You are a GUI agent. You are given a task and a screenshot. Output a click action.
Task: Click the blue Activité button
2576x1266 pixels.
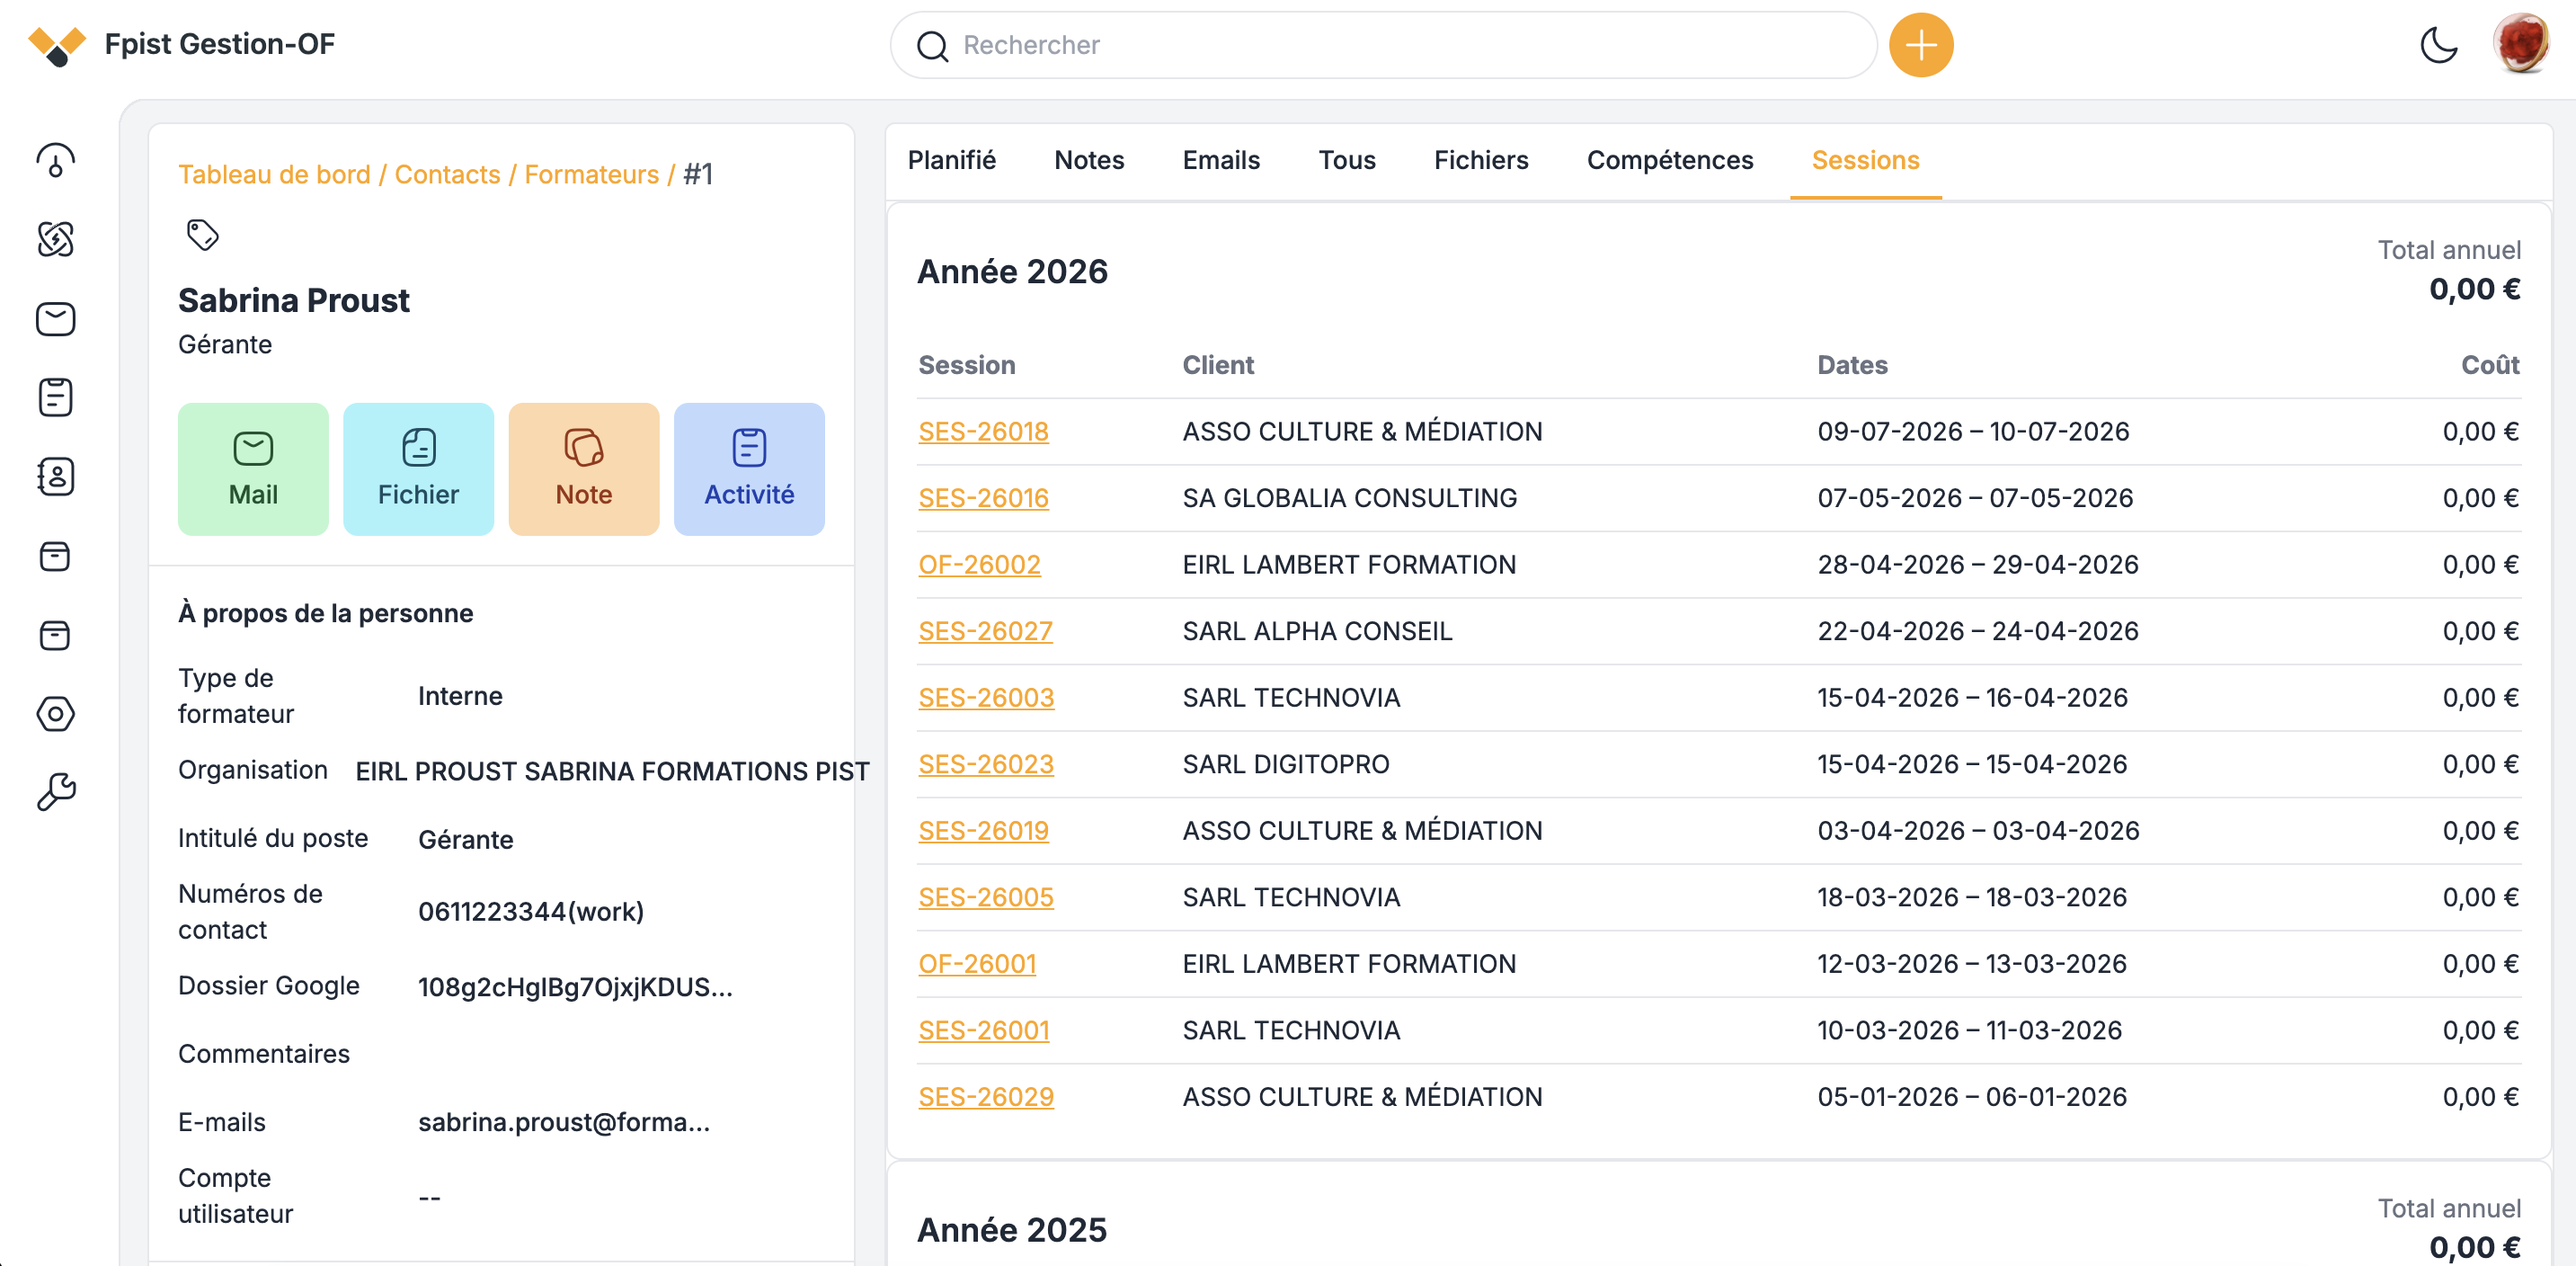[x=749, y=469]
